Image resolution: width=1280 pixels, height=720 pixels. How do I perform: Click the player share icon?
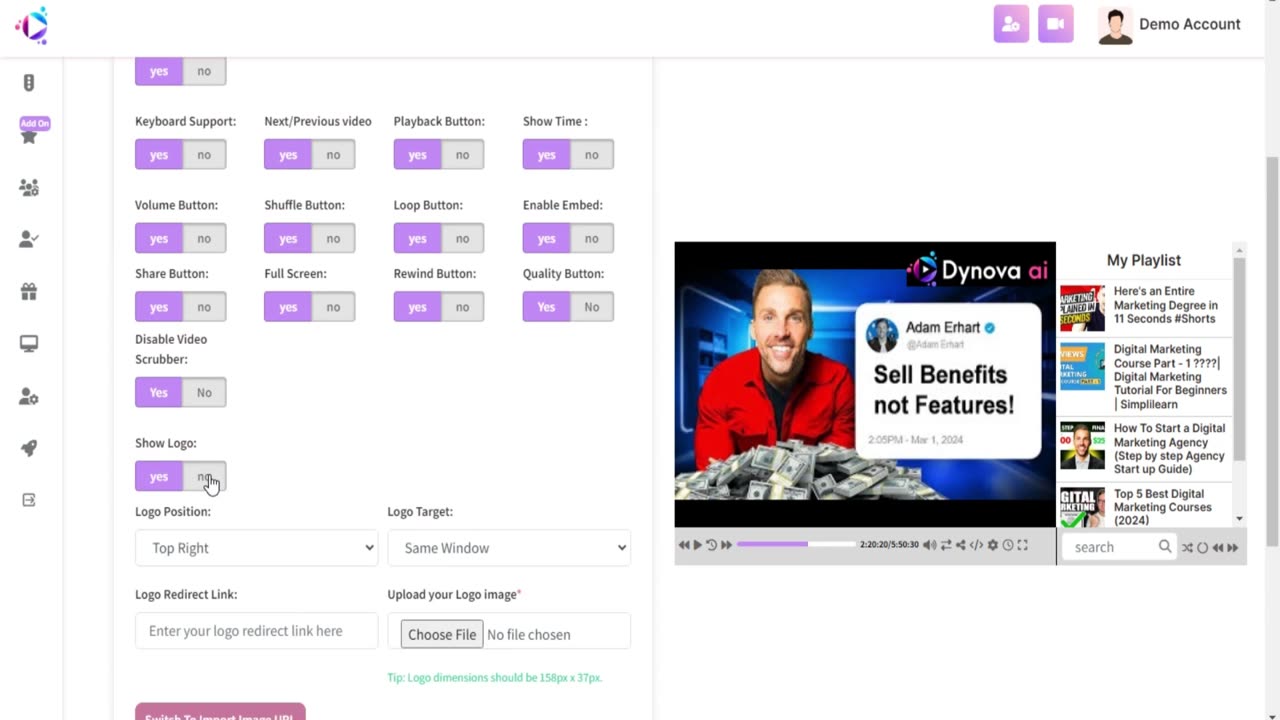click(961, 545)
